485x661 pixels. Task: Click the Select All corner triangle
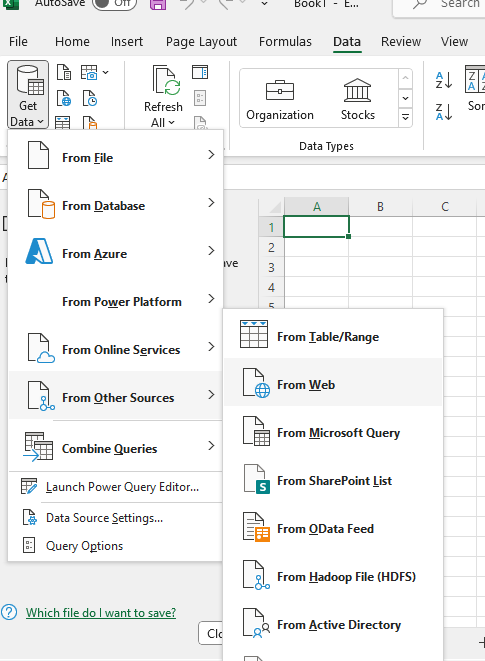(275, 207)
